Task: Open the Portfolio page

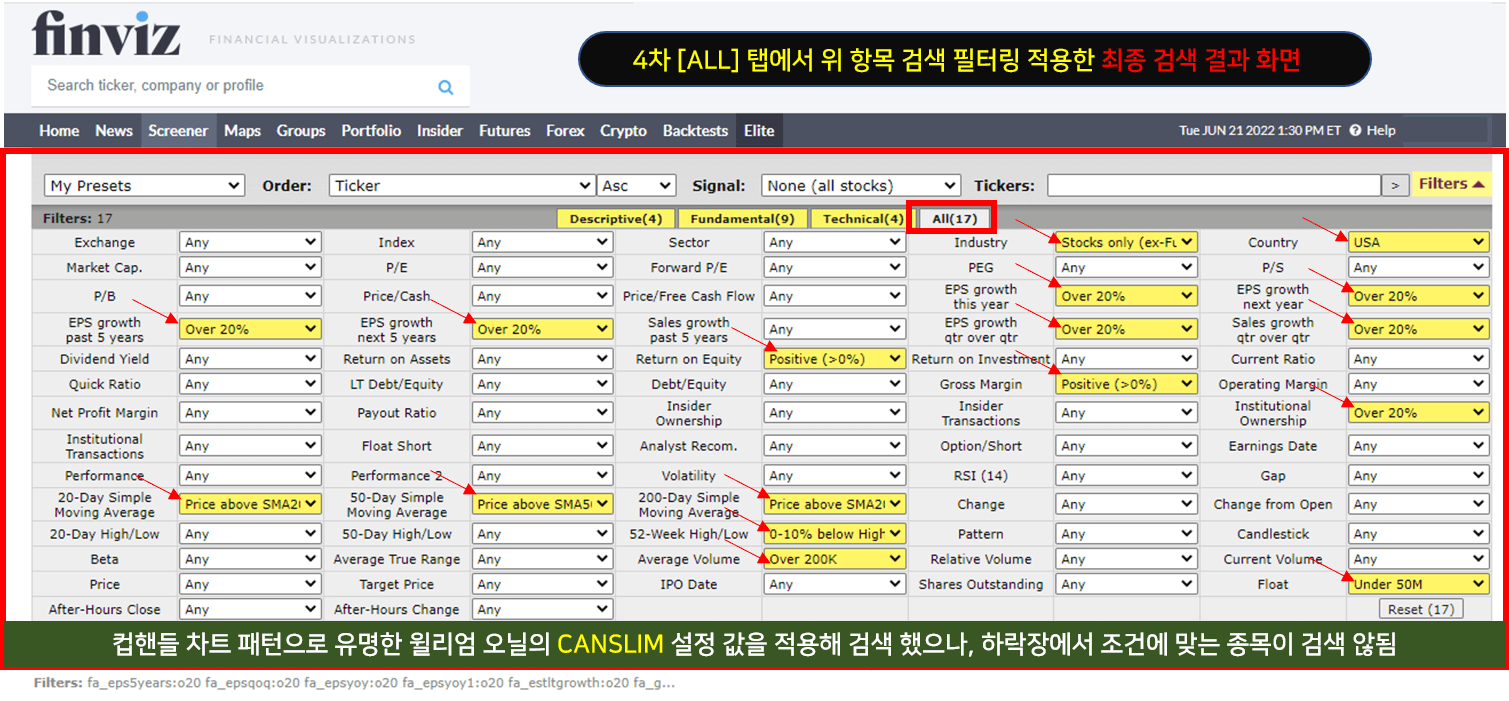Action: (371, 131)
